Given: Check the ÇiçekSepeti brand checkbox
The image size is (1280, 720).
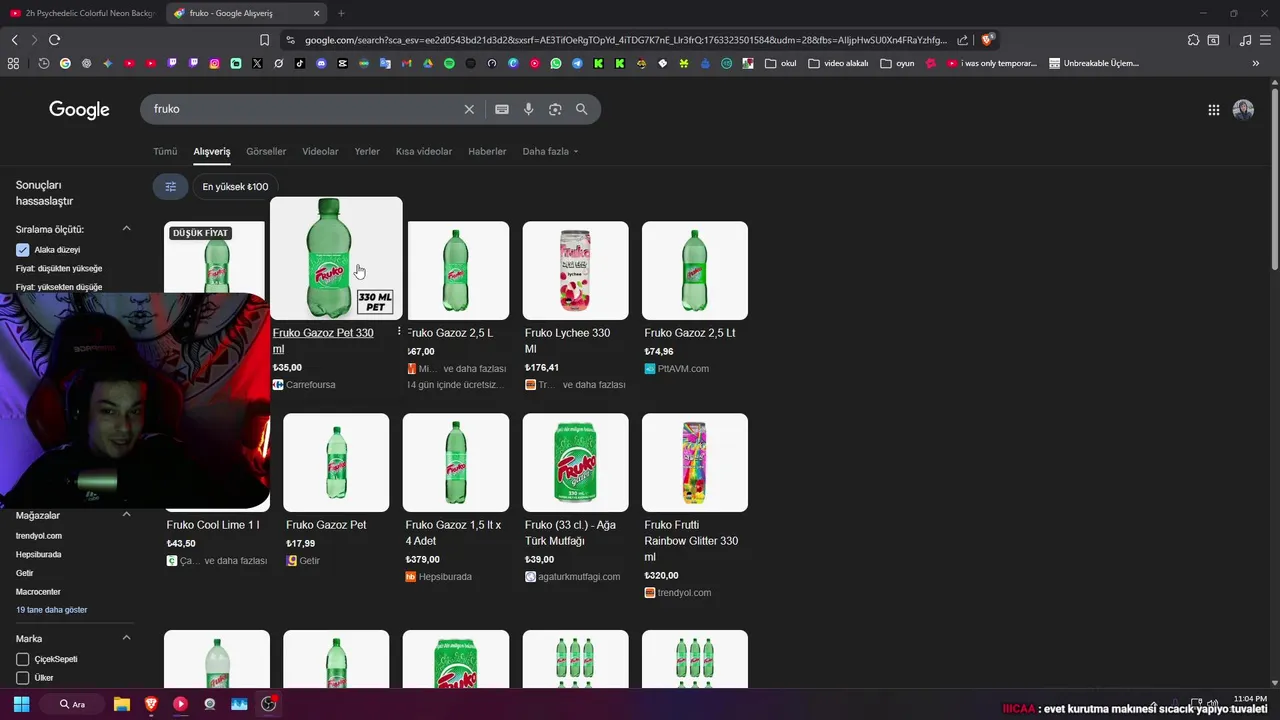Looking at the screenshot, I should [23, 659].
